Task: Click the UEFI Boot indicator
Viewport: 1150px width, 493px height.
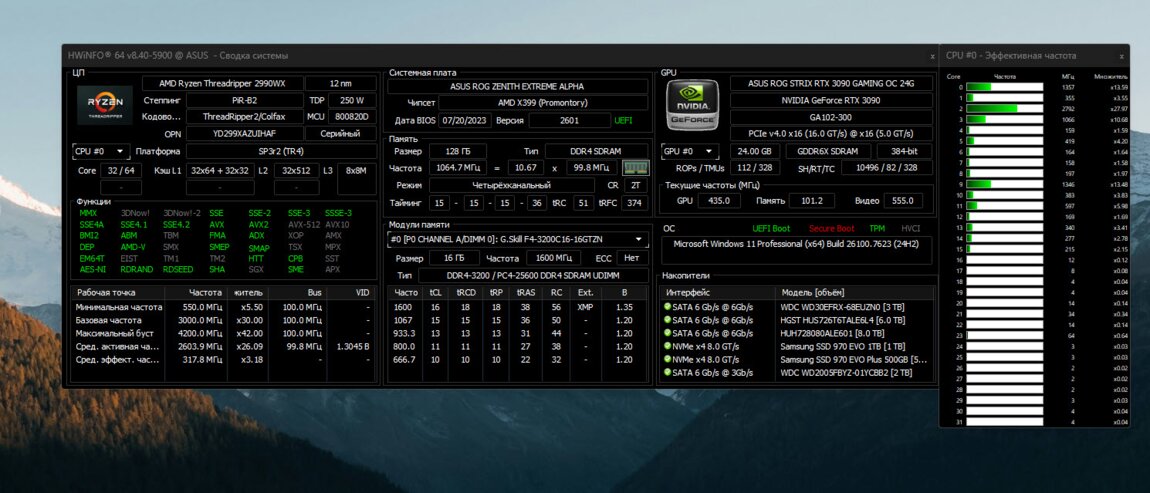Action: coord(771,229)
